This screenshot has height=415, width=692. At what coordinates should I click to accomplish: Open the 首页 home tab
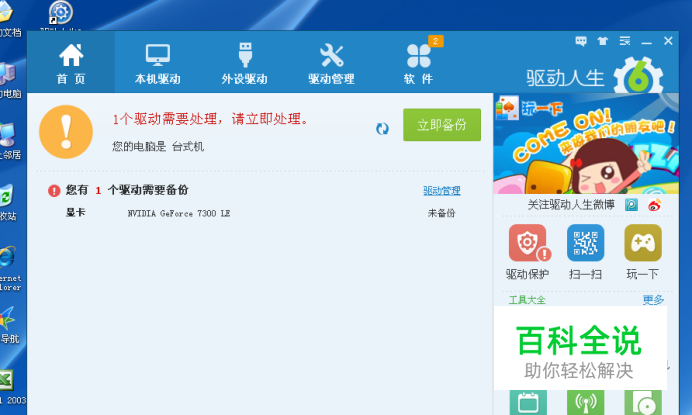[71, 63]
